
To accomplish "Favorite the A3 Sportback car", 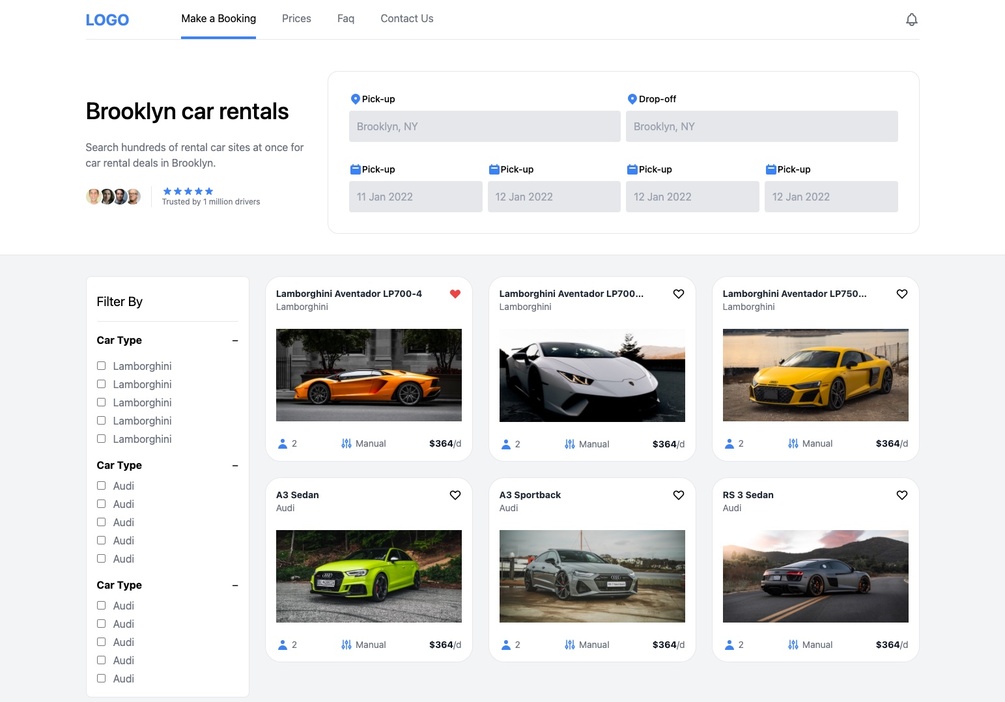I will (678, 495).
